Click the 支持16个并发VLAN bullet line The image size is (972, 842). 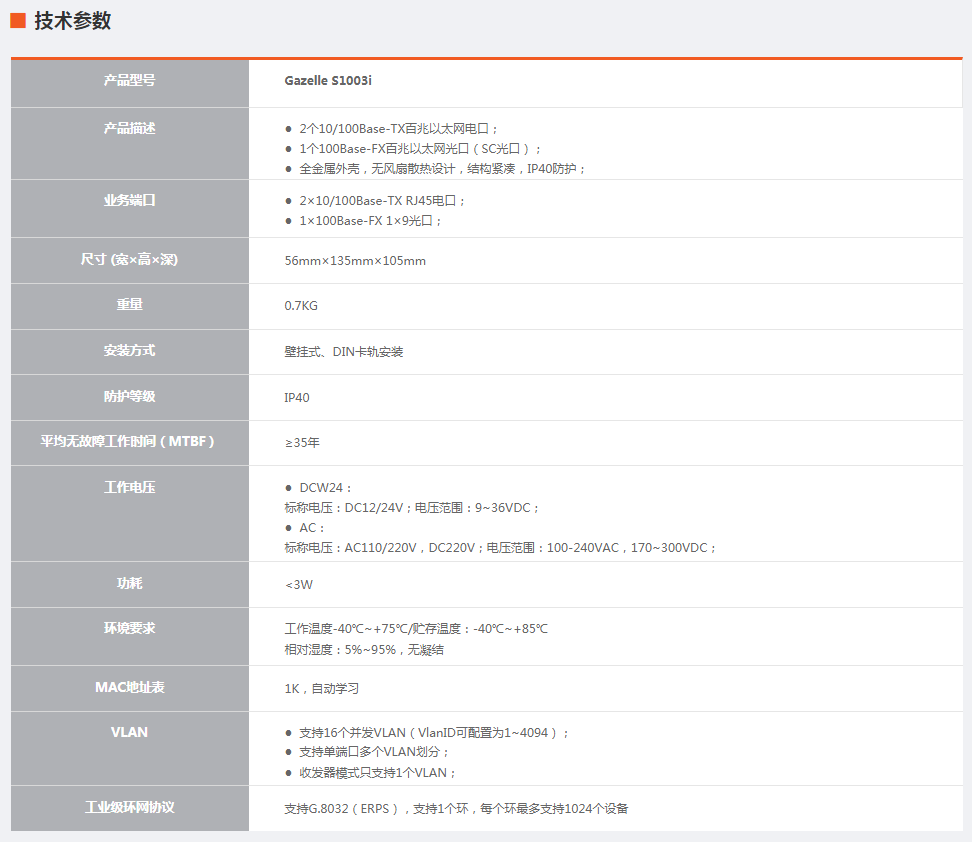coord(433,733)
